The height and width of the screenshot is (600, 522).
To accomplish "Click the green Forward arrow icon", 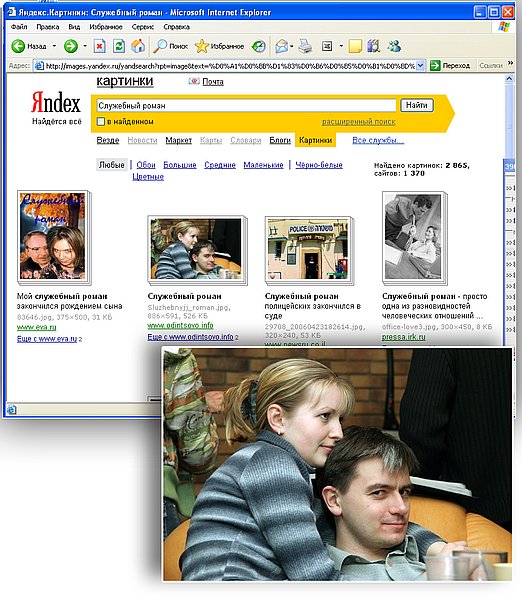I will 70,46.
